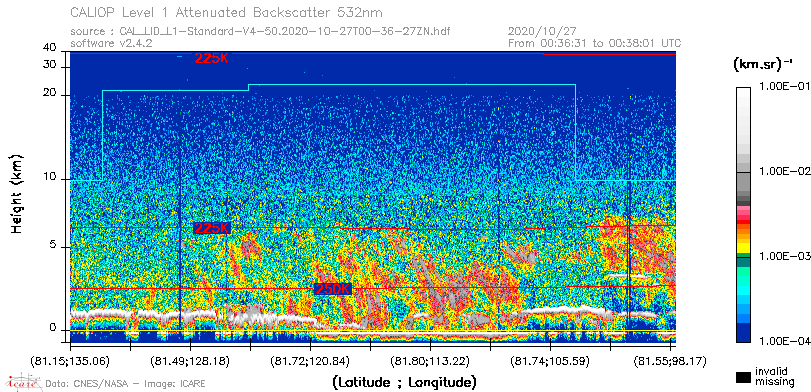Click the source HDF filename text
811x392 pixels.
point(260,32)
